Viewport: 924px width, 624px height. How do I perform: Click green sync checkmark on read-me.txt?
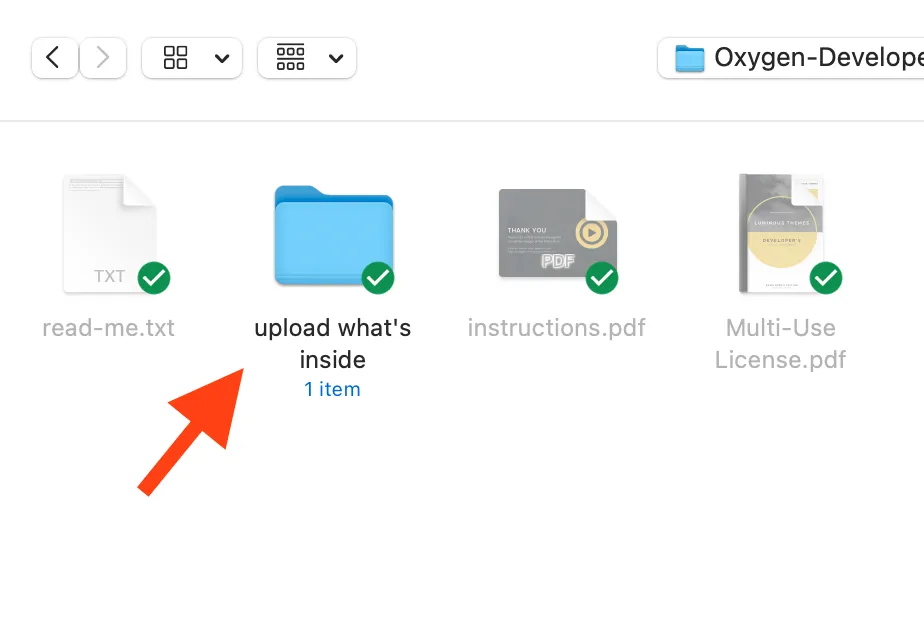click(154, 278)
